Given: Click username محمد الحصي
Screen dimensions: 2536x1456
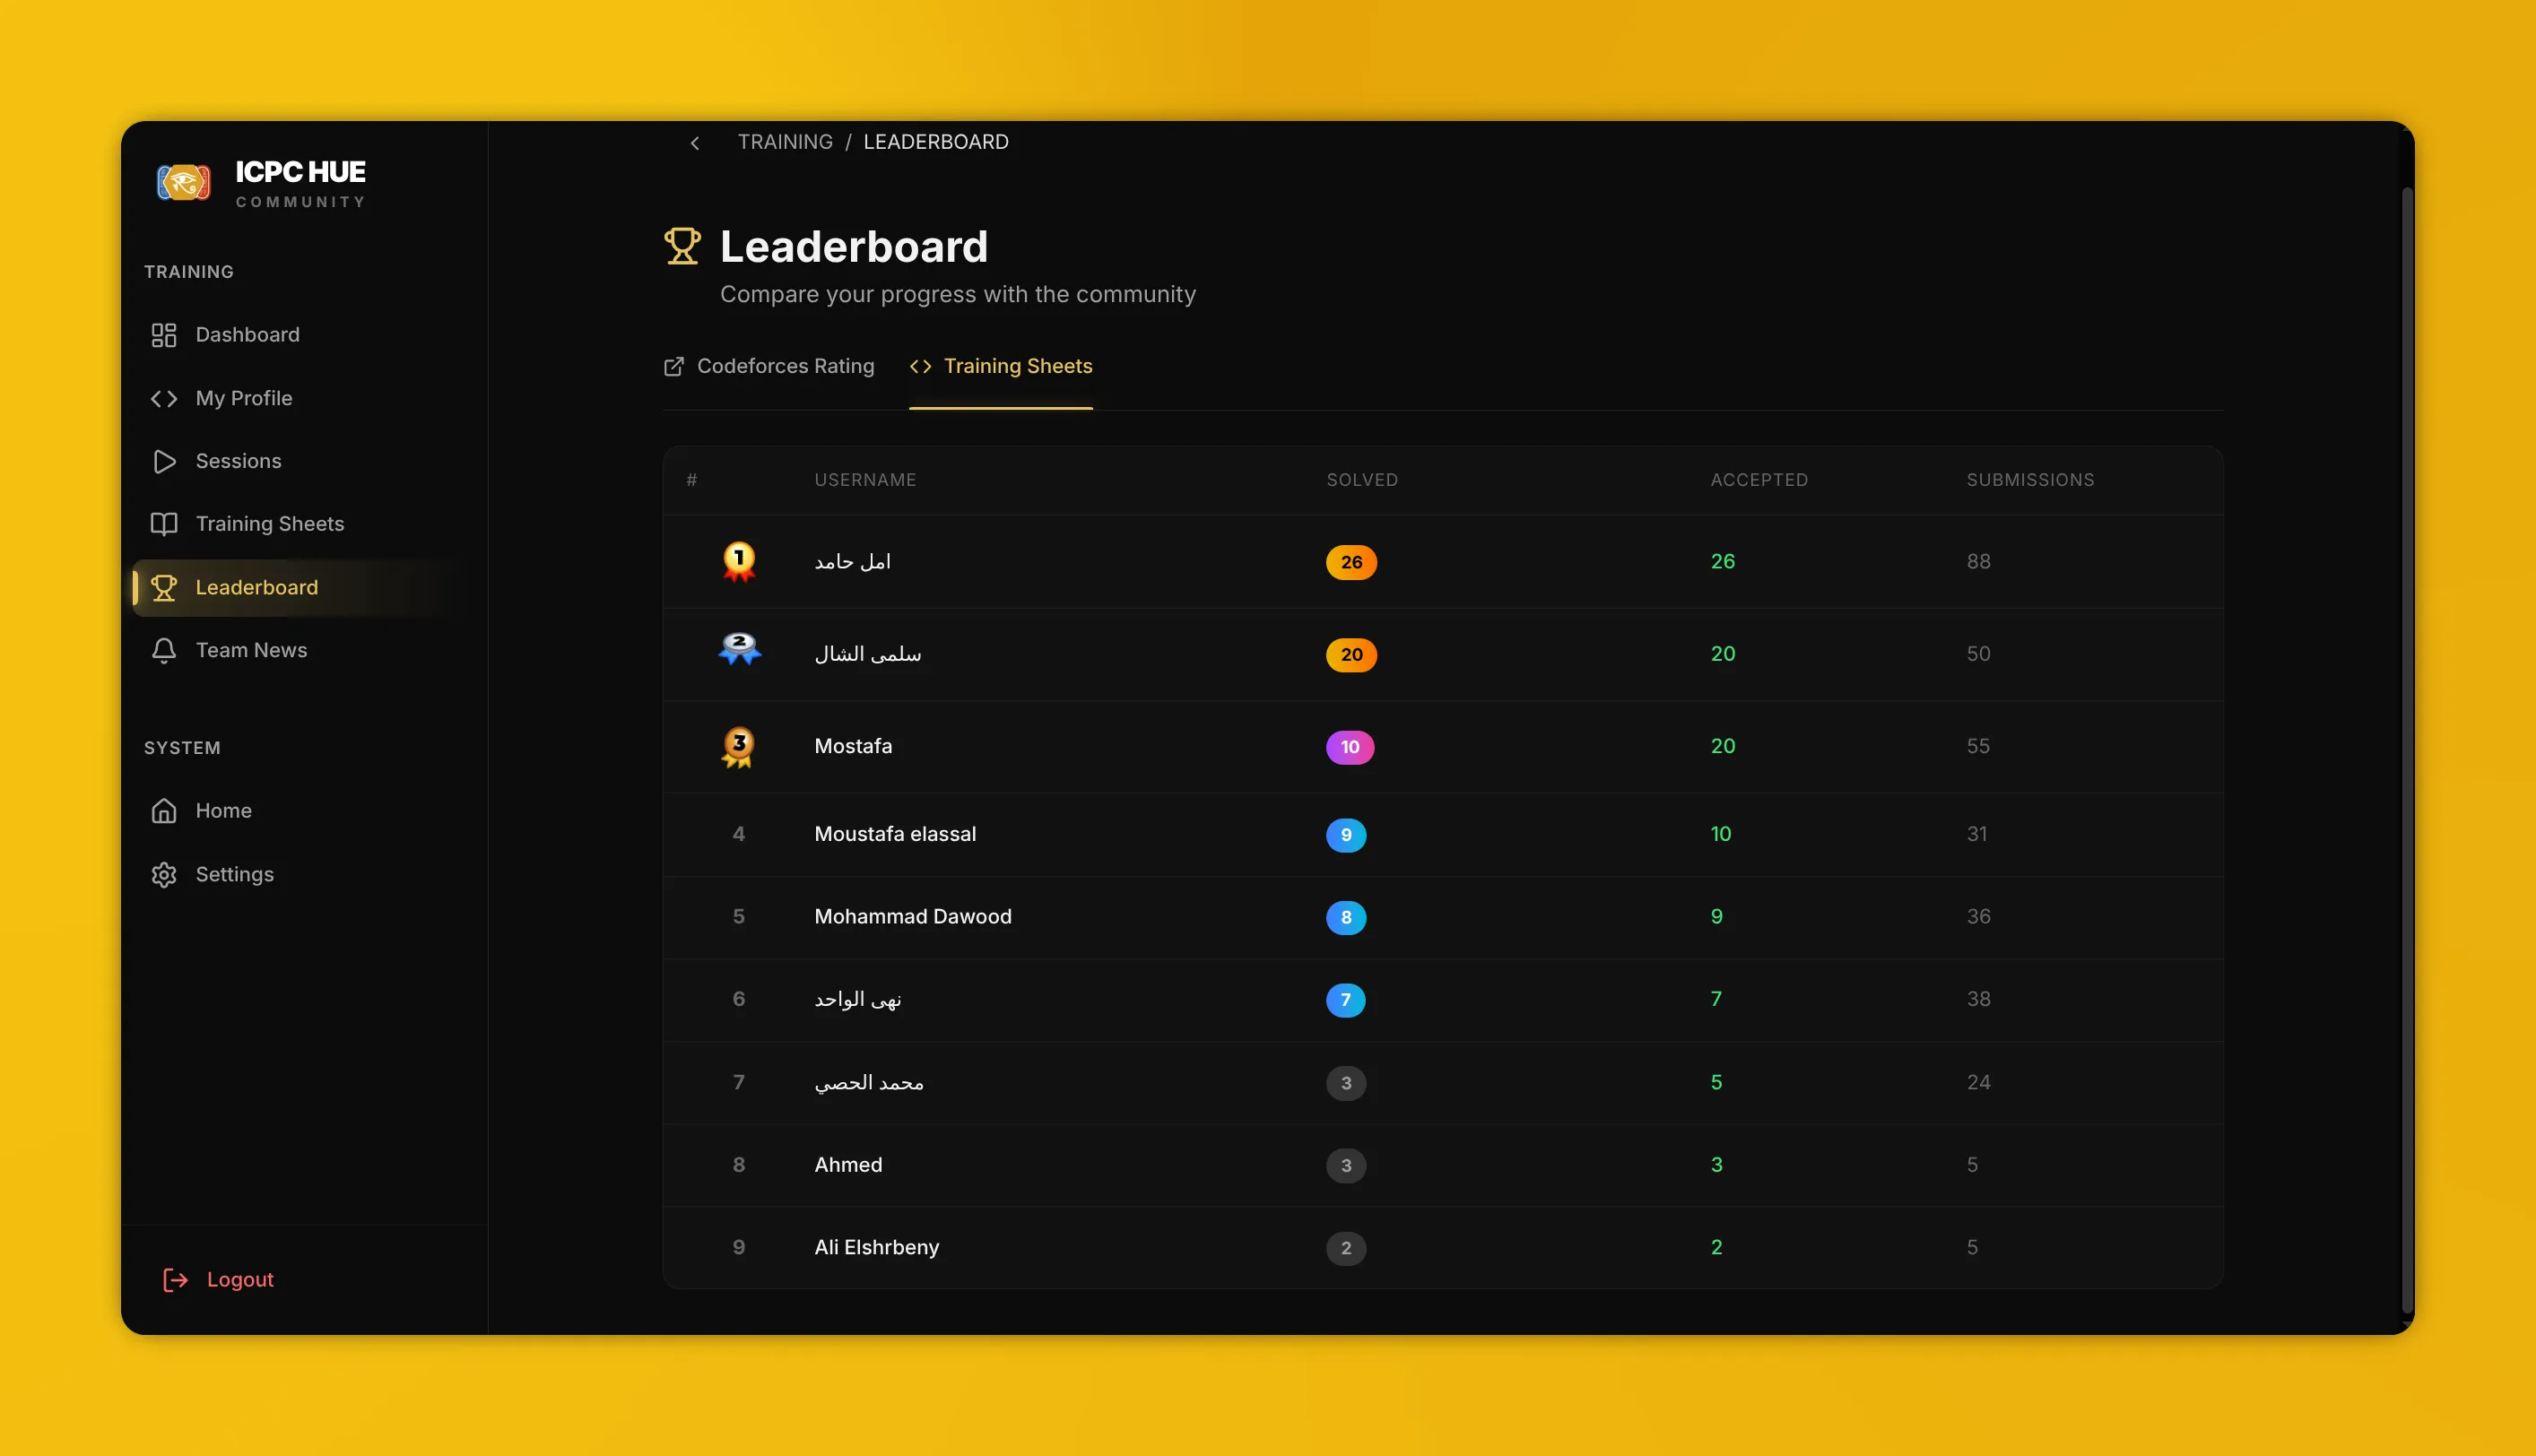Looking at the screenshot, I should pos(869,1082).
